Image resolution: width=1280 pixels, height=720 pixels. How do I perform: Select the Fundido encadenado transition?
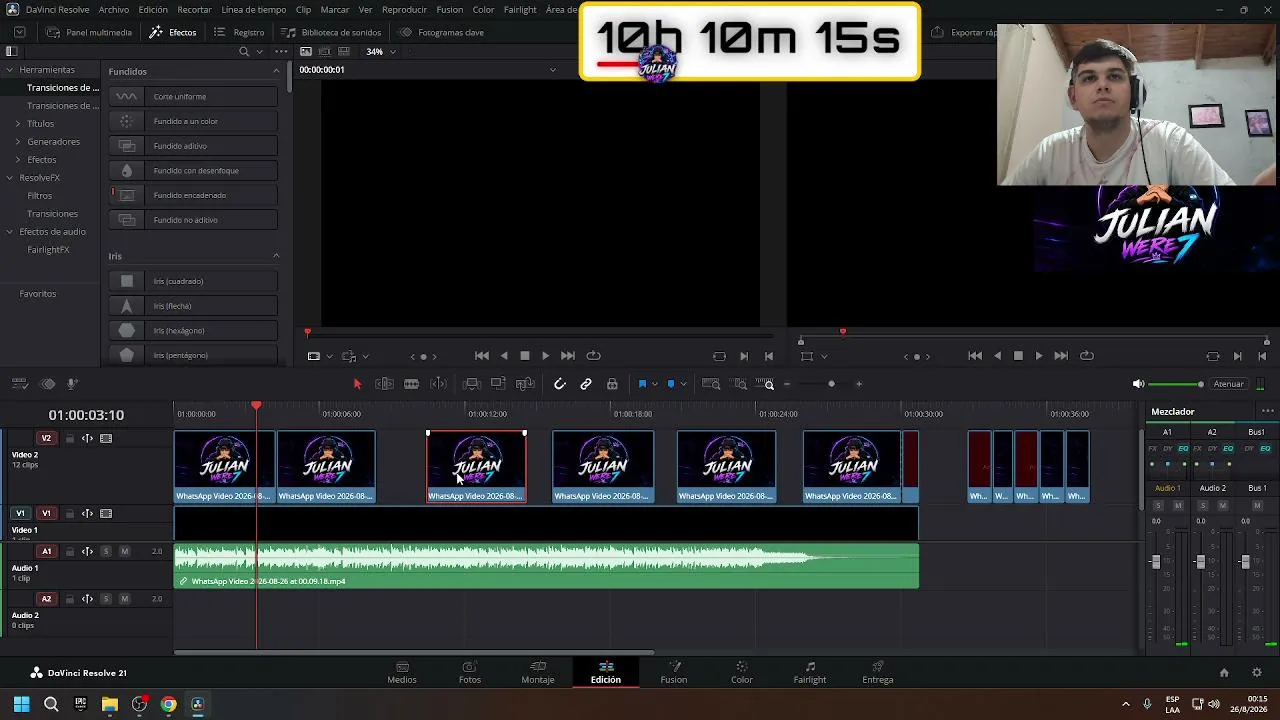point(194,195)
